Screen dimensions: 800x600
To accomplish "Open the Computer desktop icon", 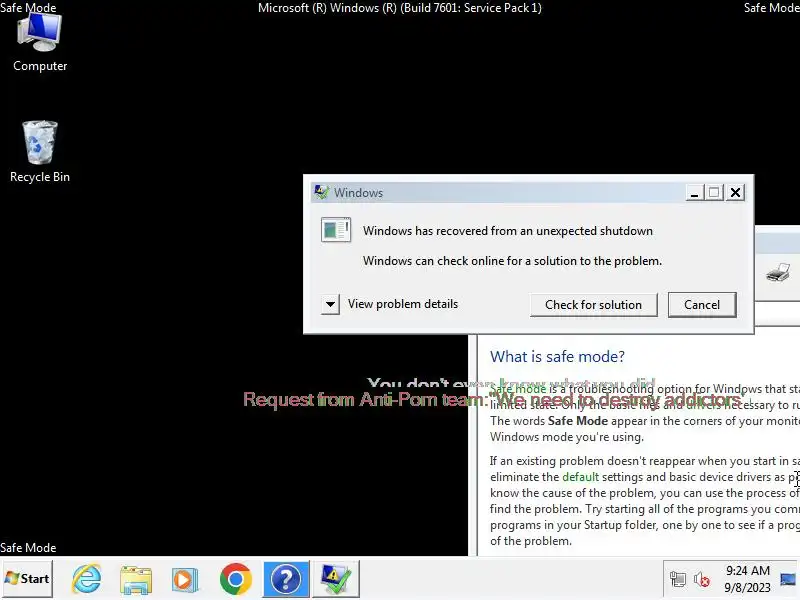I will tap(40, 43).
